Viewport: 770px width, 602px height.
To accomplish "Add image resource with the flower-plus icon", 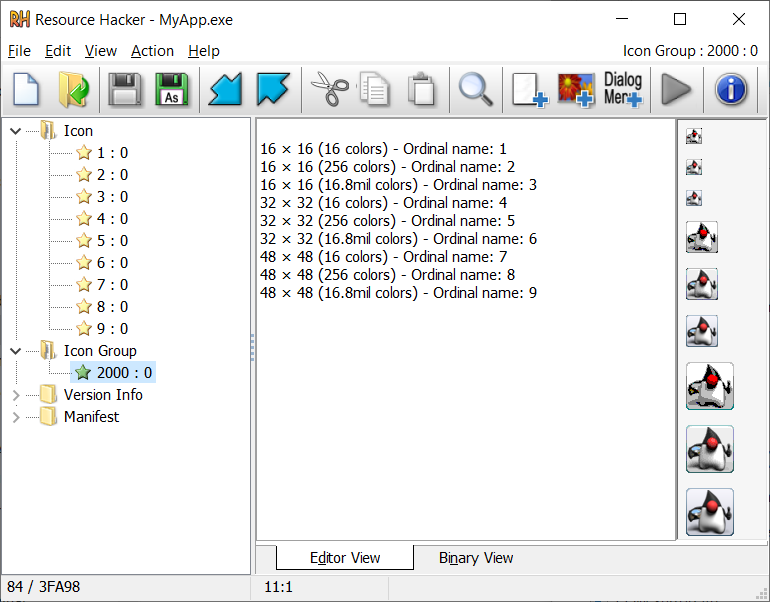I will pyautogui.click(x=576, y=90).
